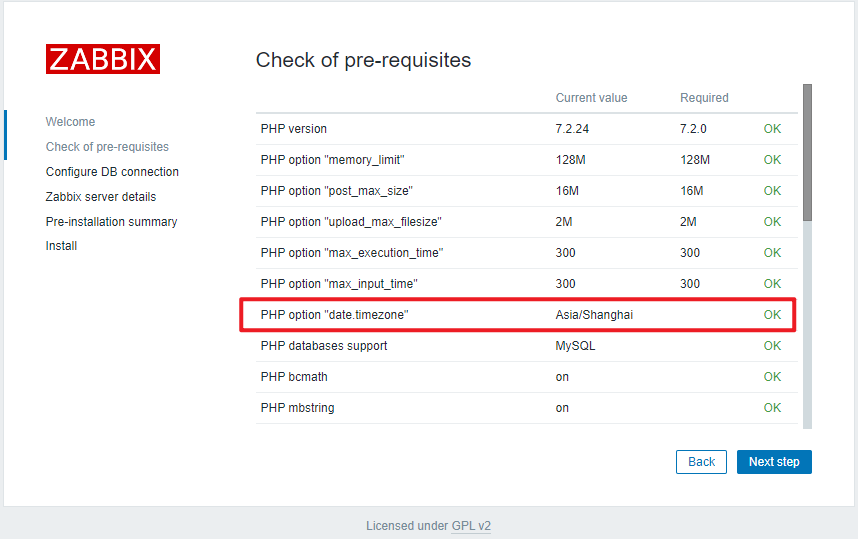This screenshot has width=858, height=539.
Task: Open Pre-installation summary step
Action: (111, 222)
